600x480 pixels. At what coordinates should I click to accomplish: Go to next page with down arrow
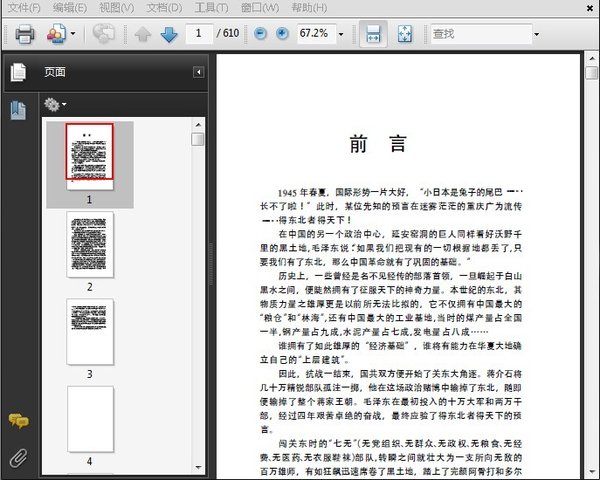(168, 34)
